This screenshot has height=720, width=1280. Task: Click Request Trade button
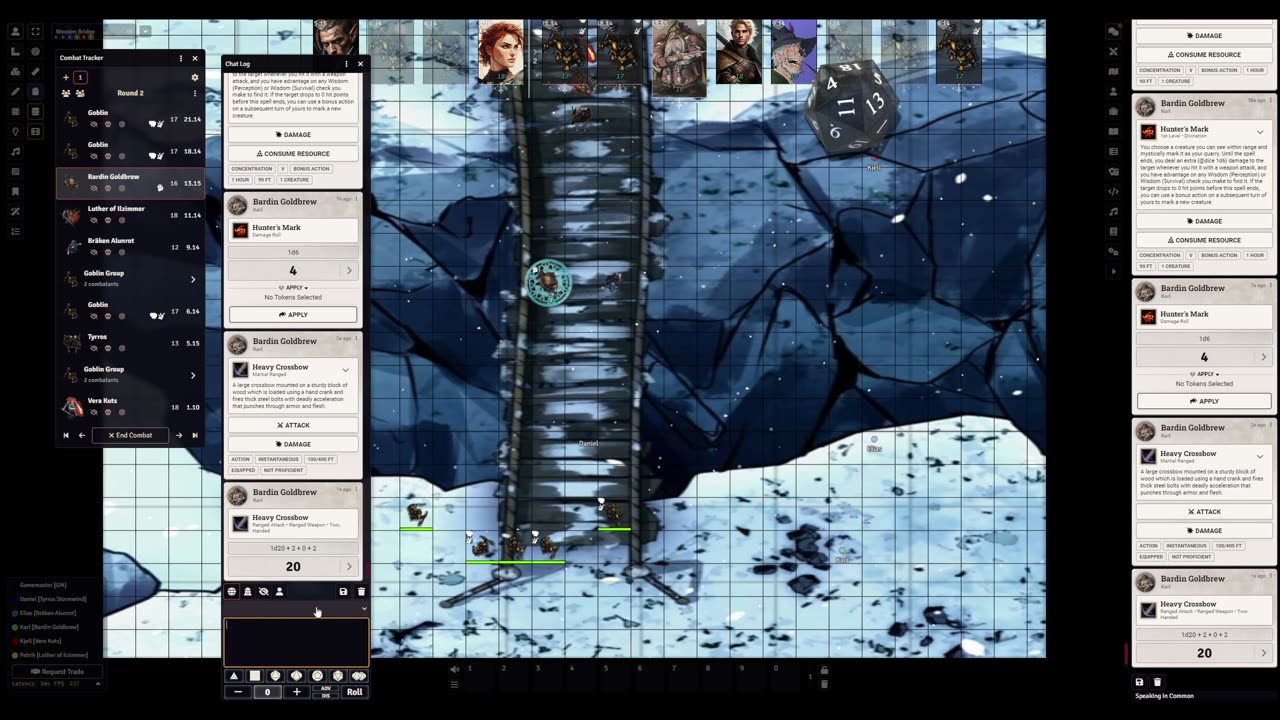(x=57, y=671)
